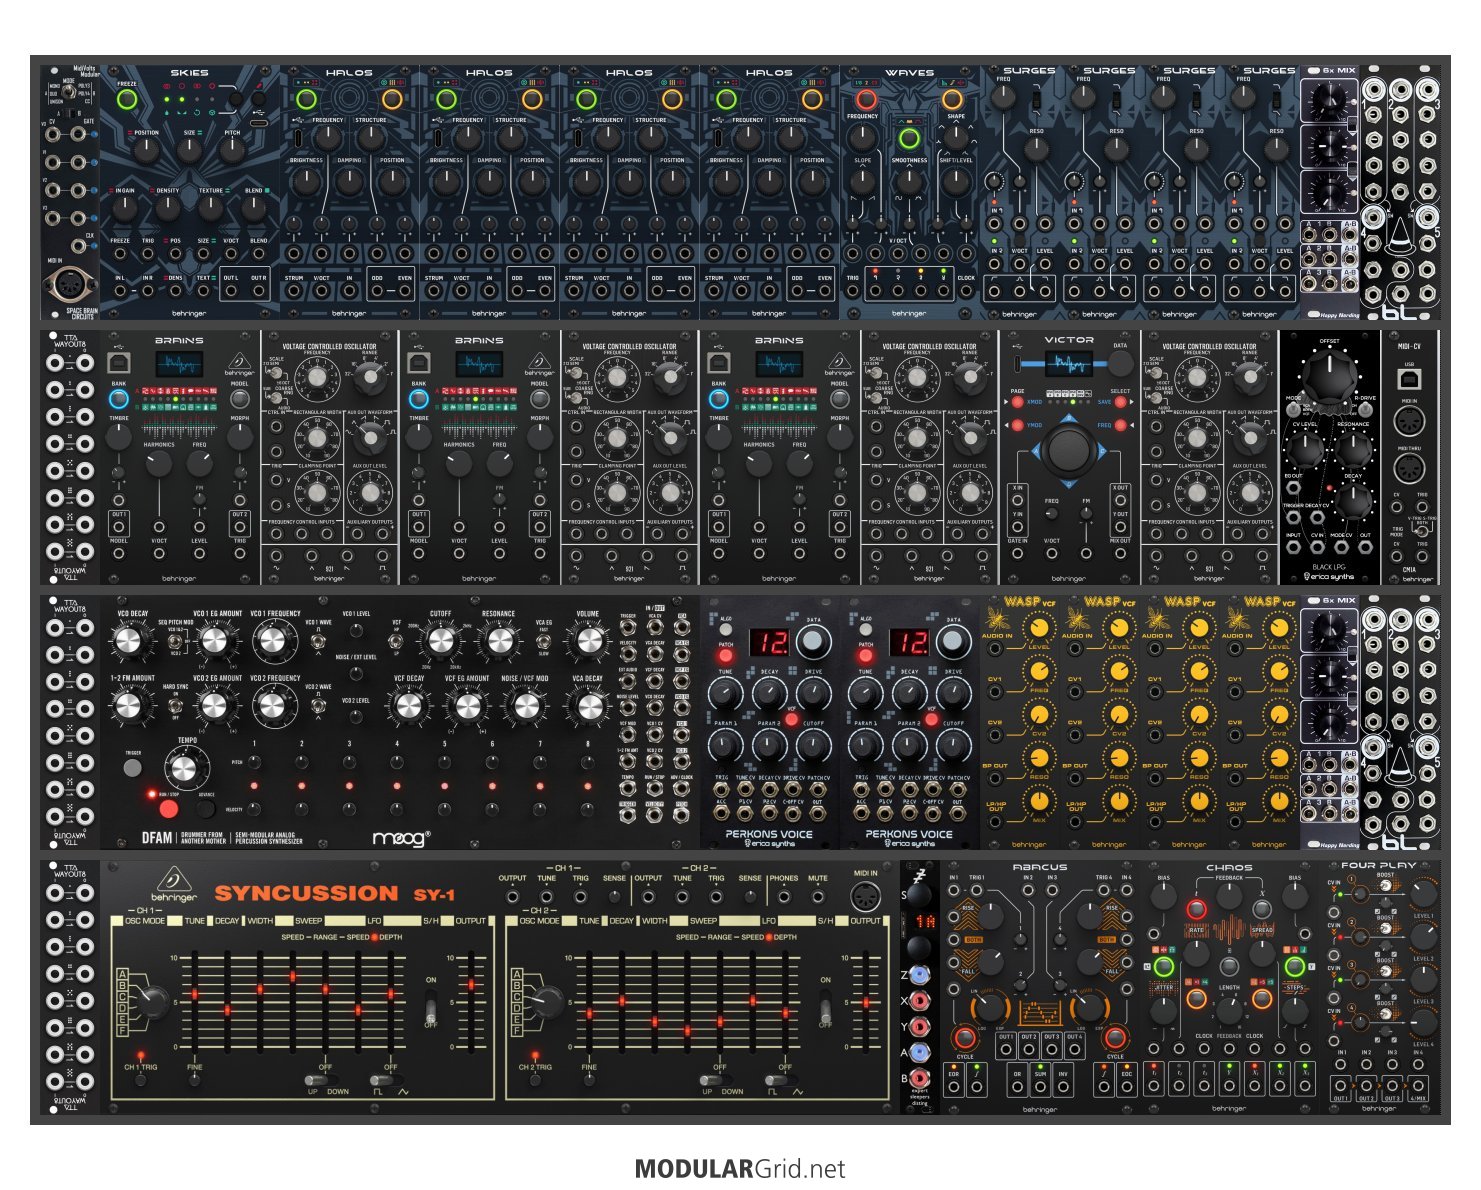1481x1190 pixels.
Task: Click the LEVEL 1 knob on Four Play
Action: [x=1423, y=893]
